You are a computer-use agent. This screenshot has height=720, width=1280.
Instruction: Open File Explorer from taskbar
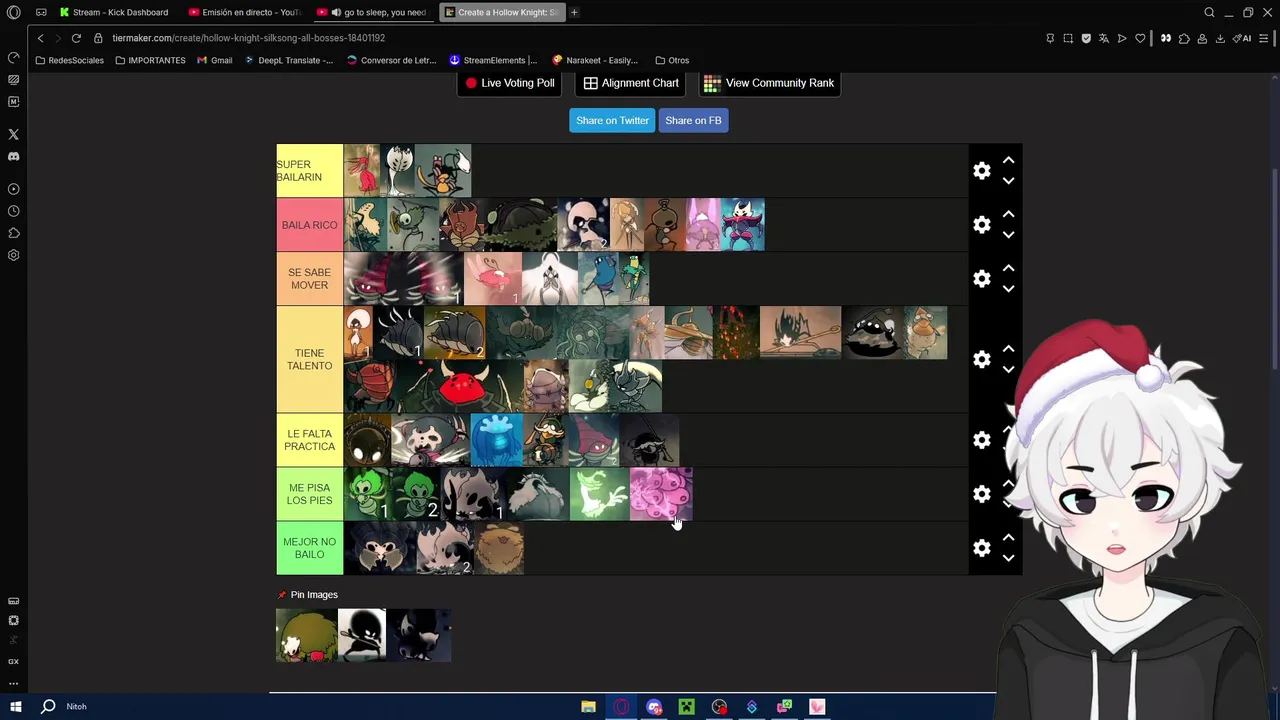pyautogui.click(x=588, y=707)
